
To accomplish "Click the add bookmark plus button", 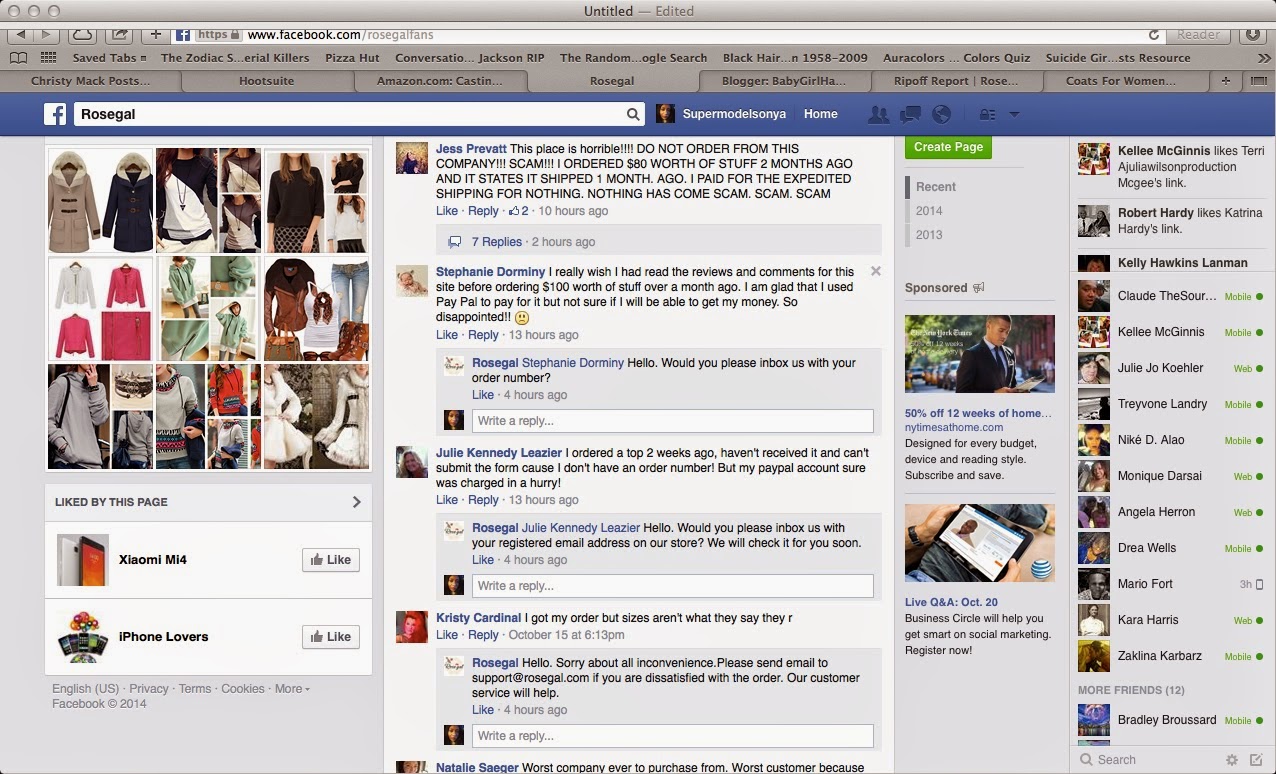I will (155, 34).
